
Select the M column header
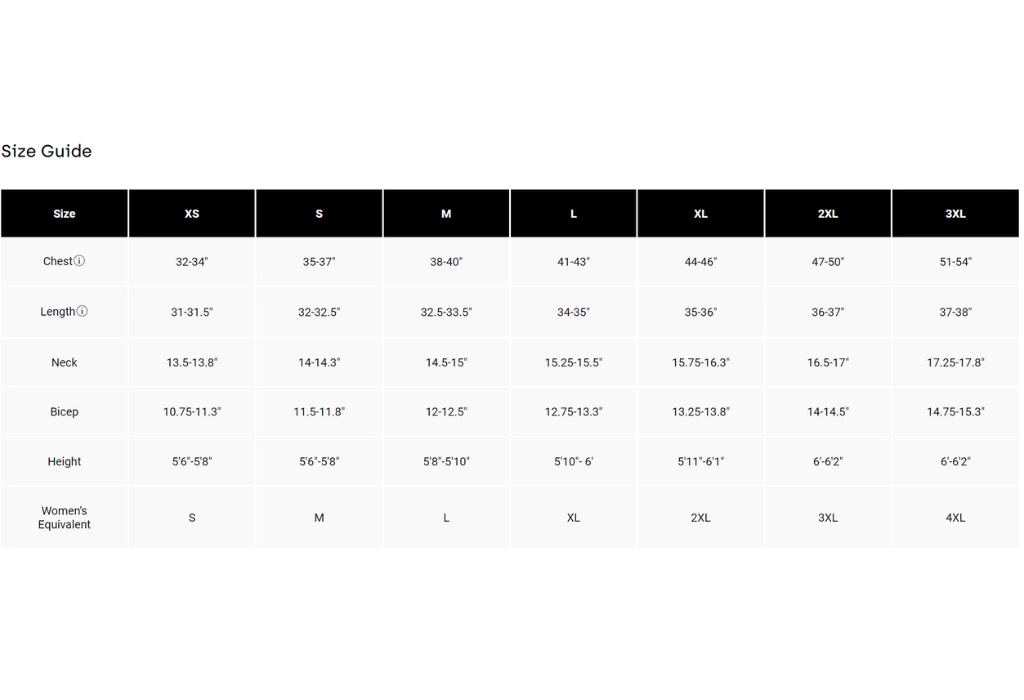click(446, 214)
